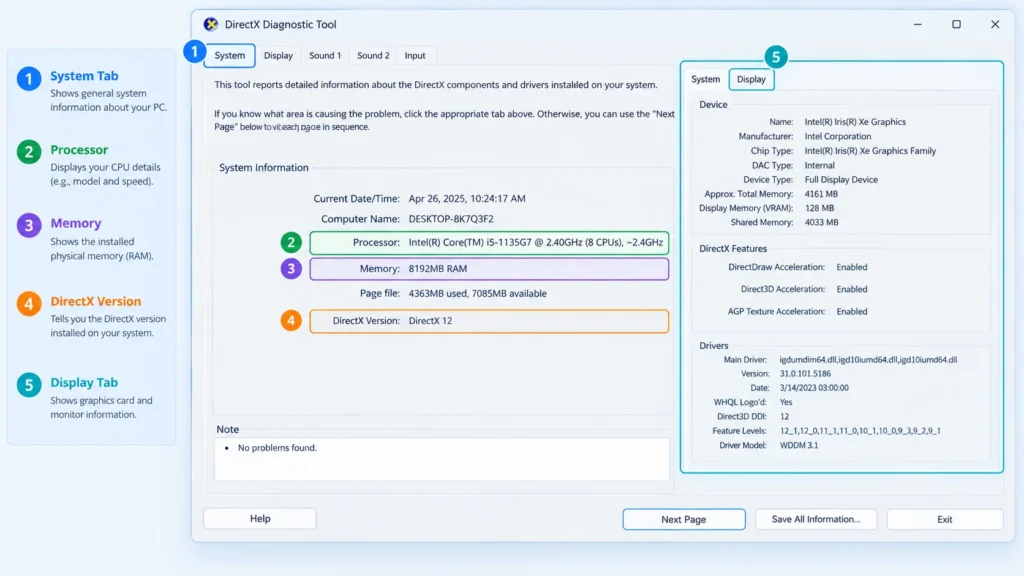Click the Memory value 8192MB RAM

coord(438,268)
